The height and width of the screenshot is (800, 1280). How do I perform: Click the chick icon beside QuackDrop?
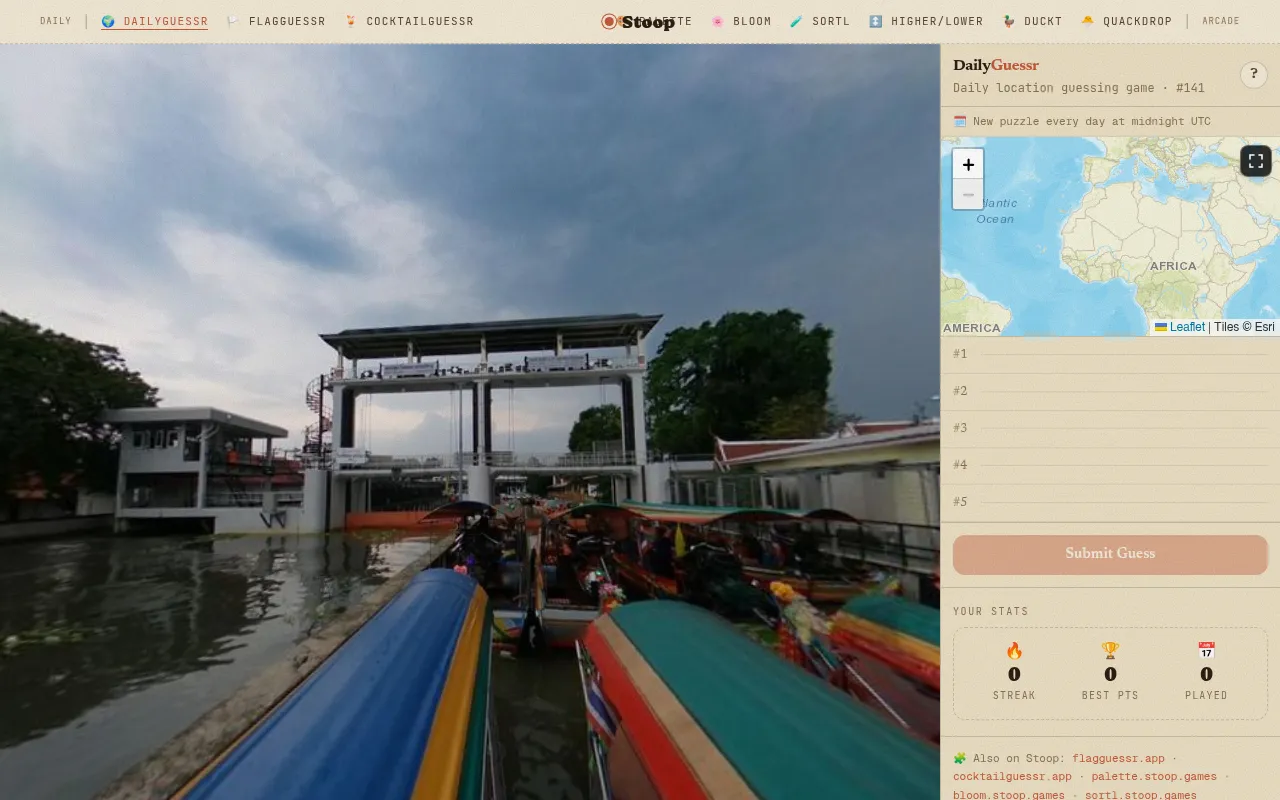click(1088, 21)
